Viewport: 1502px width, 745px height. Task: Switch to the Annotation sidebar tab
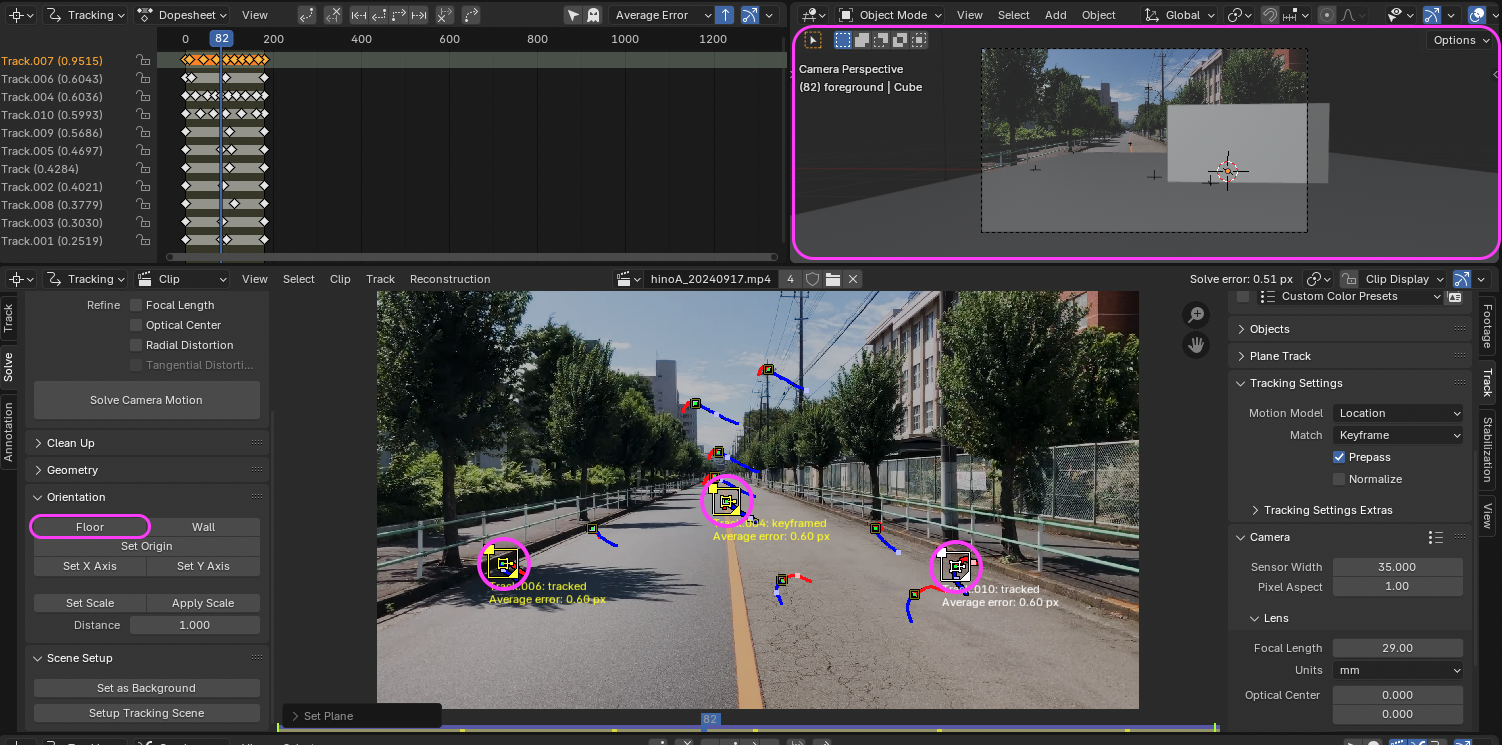tap(9, 431)
